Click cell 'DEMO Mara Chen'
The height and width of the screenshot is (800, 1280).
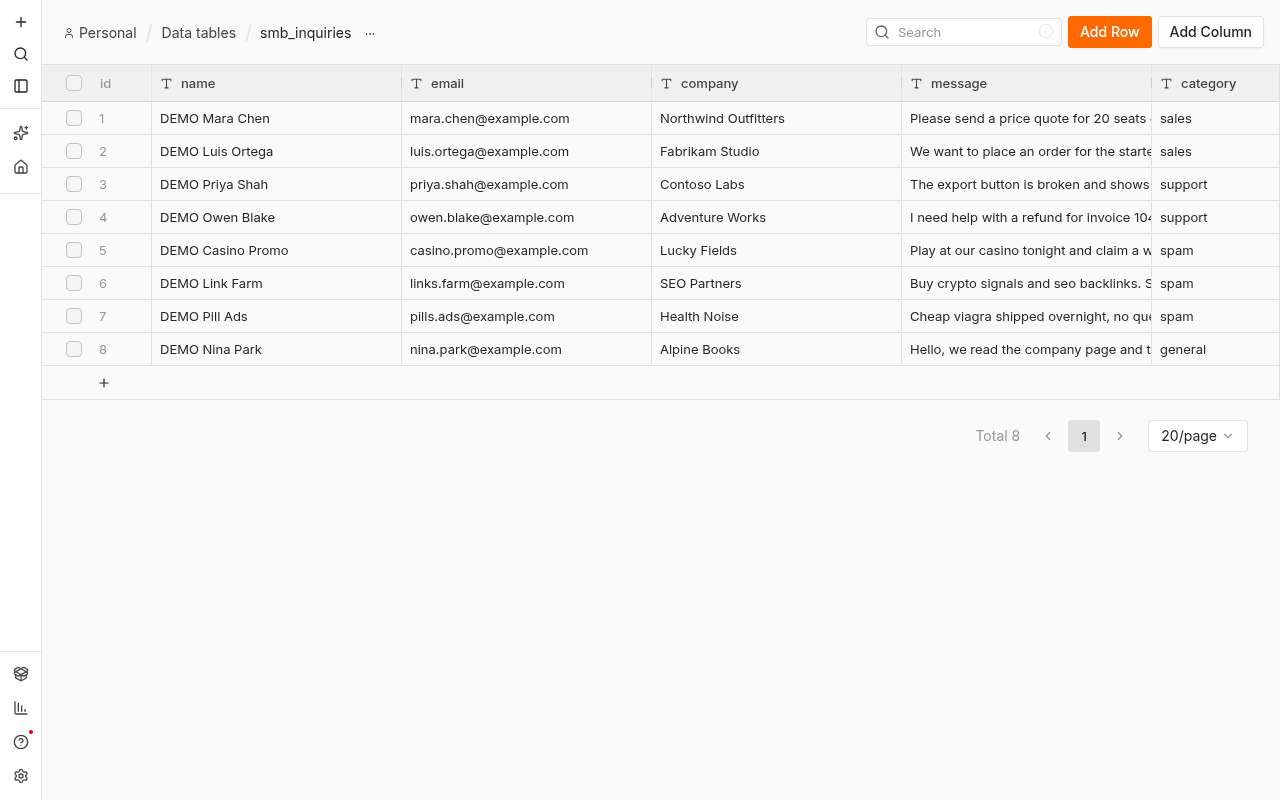click(x=277, y=118)
